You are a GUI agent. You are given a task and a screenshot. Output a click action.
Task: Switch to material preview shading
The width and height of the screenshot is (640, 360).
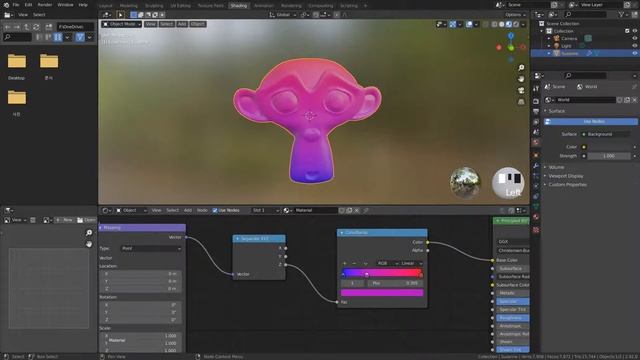click(x=509, y=24)
